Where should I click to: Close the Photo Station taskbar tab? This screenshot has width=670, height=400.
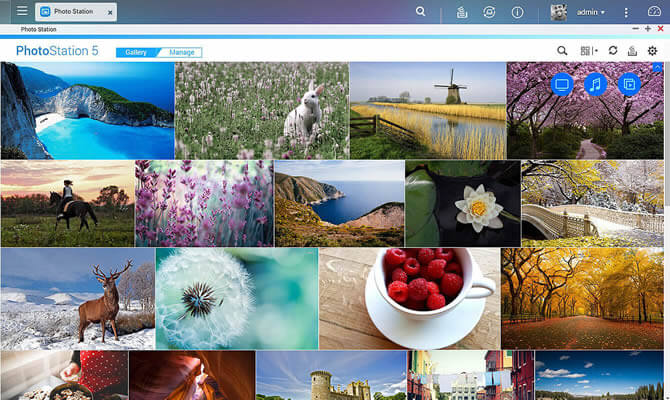click(x=109, y=13)
